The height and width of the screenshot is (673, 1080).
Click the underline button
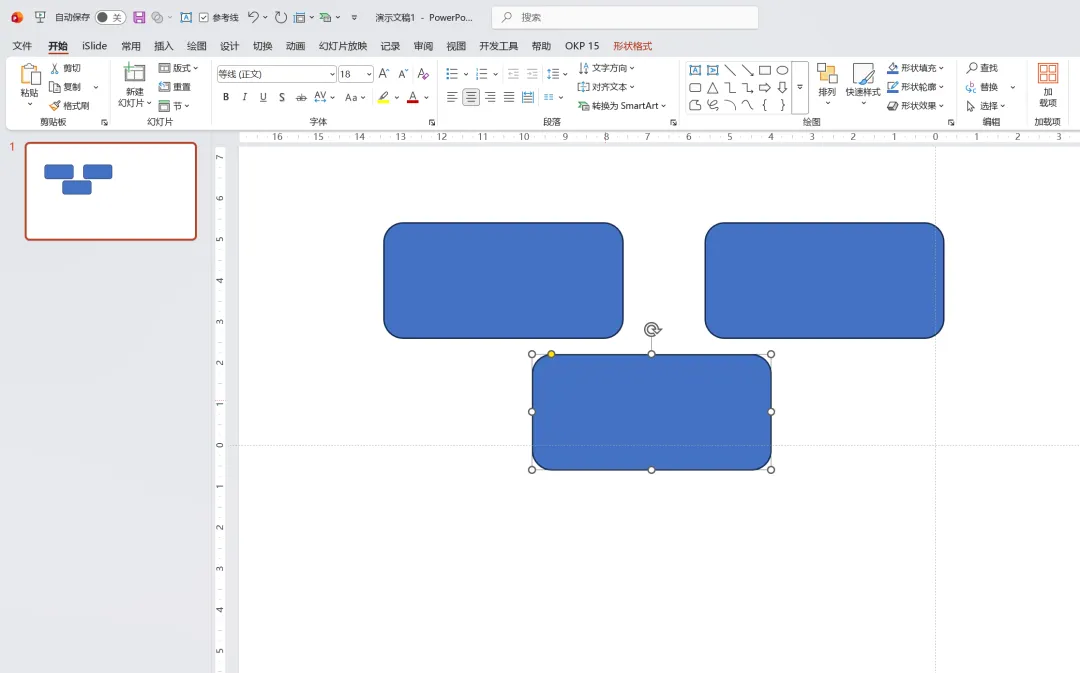pos(263,98)
